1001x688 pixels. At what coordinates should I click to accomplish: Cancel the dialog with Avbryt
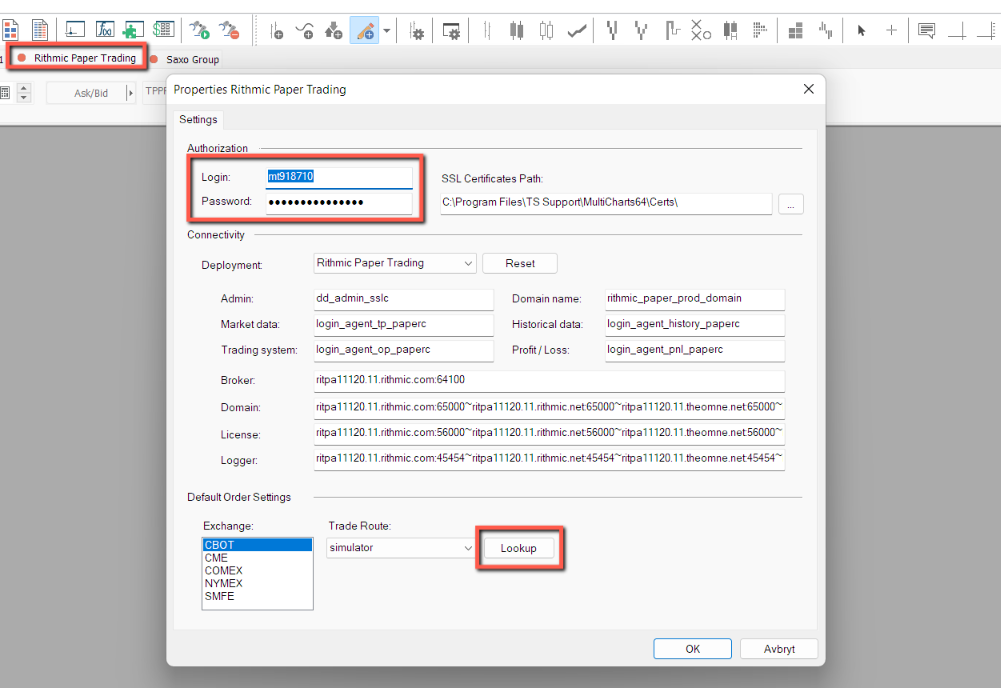779,649
